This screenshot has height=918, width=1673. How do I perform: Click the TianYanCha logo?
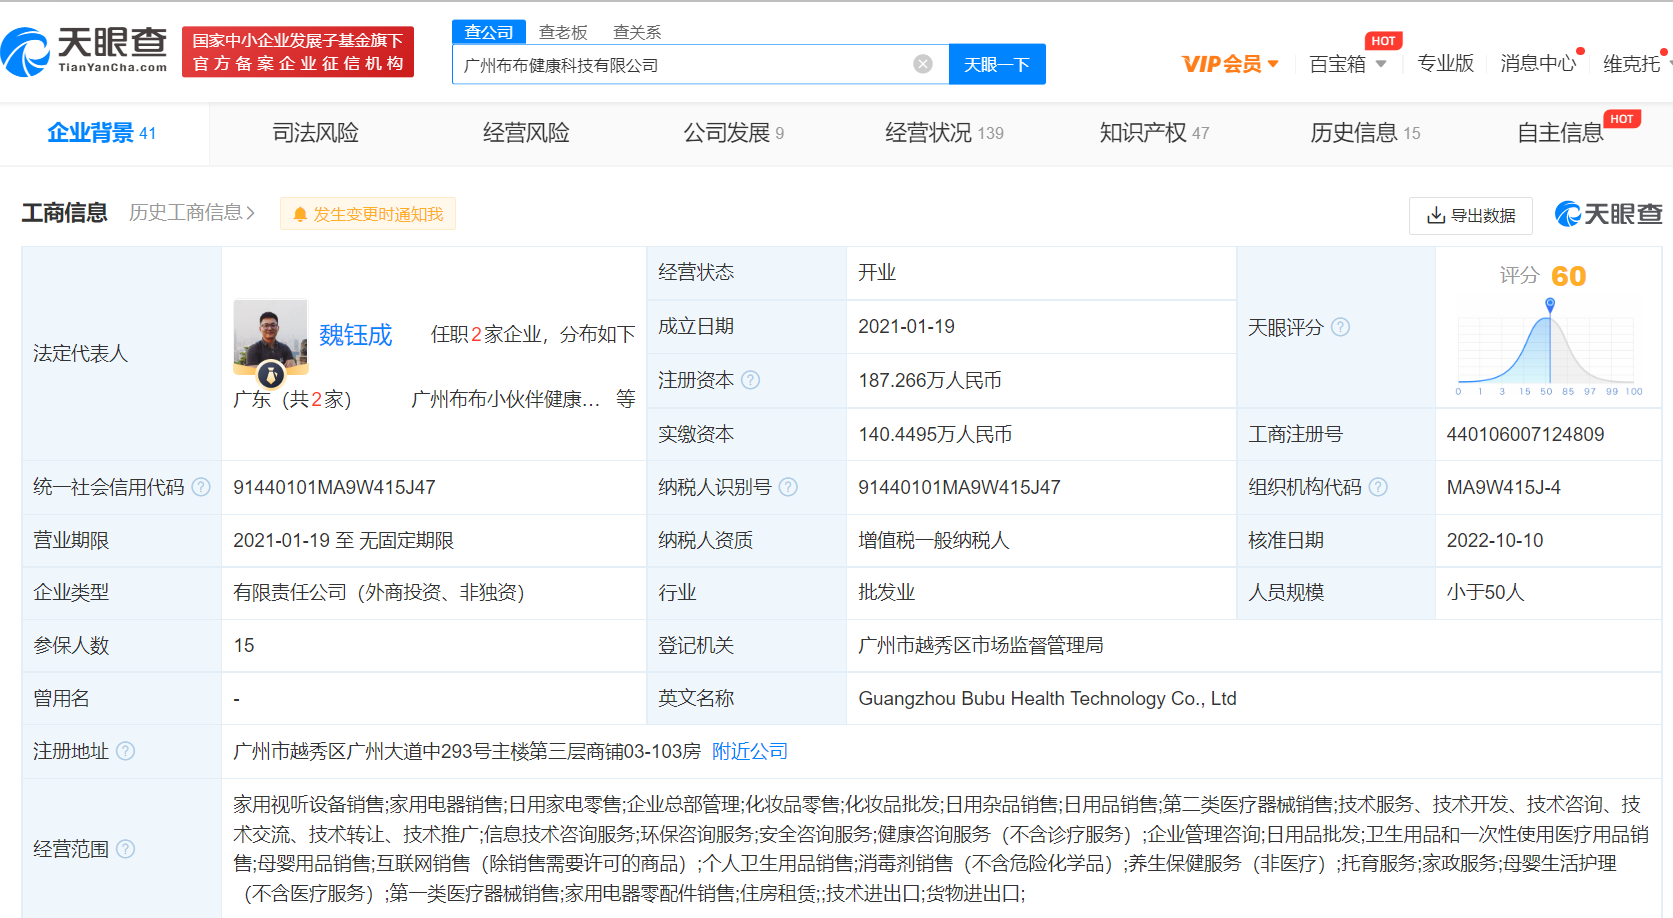(85, 52)
